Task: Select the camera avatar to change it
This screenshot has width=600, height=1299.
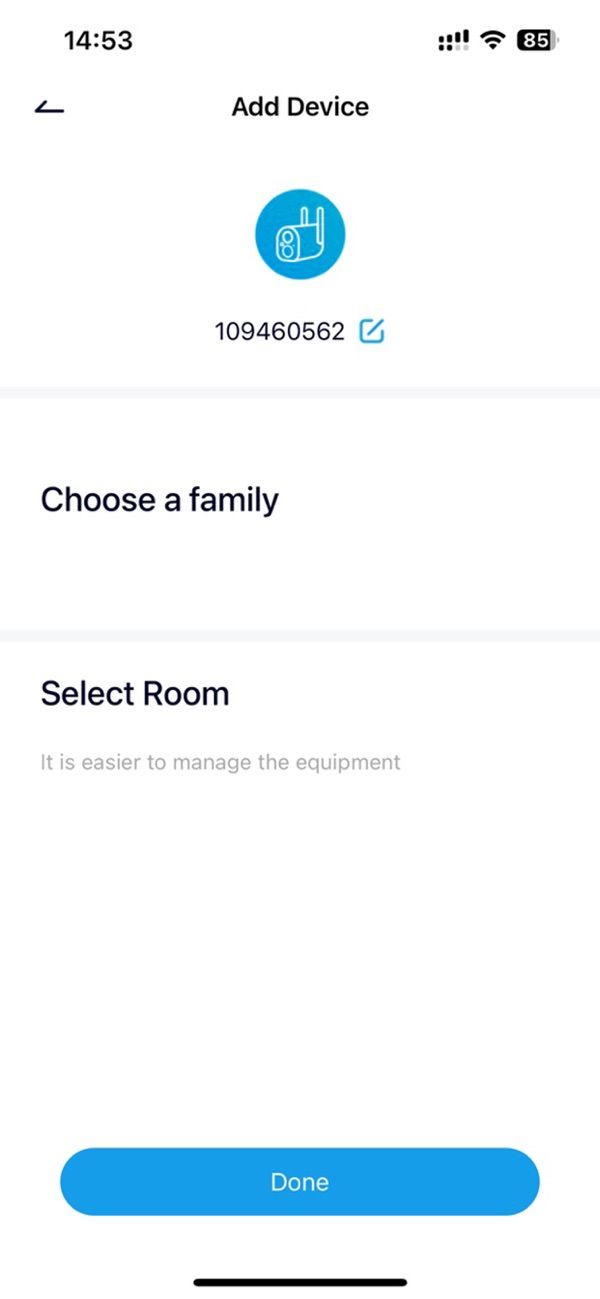Action: tap(299, 233)
